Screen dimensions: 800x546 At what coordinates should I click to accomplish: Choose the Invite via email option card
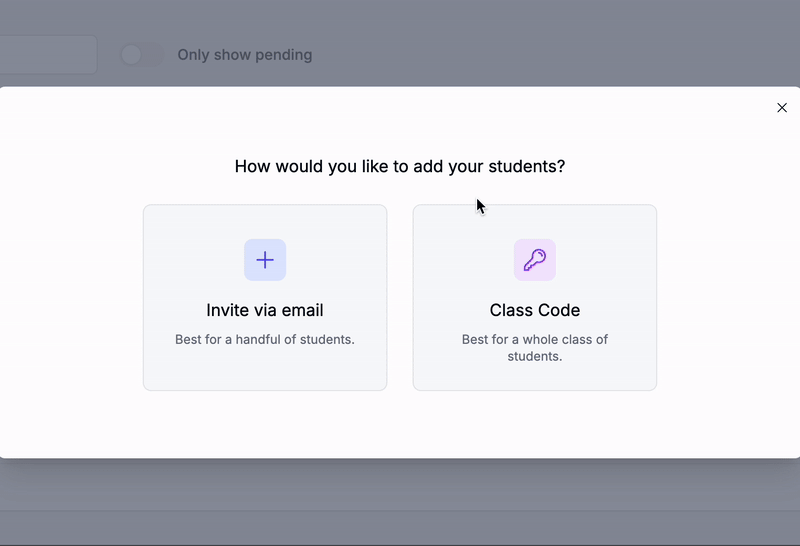[265, 297]
